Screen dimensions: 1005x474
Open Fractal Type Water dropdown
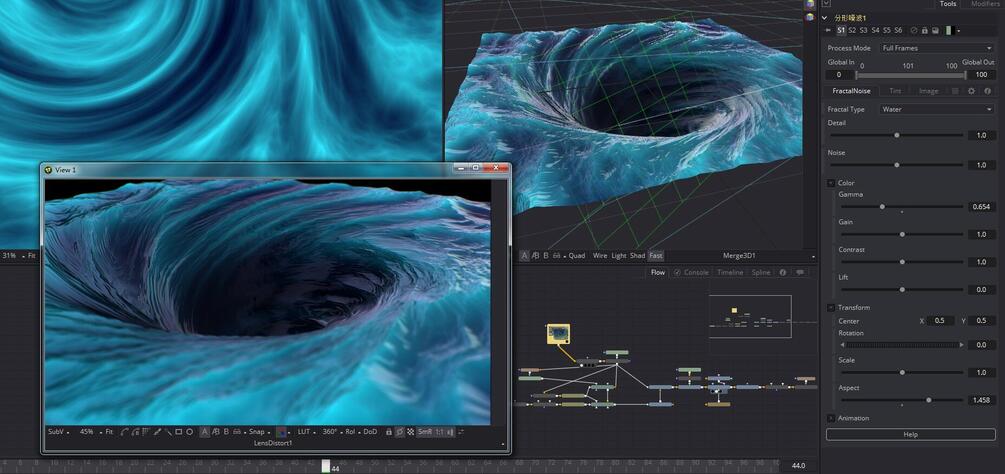click(x=936, y=110)
